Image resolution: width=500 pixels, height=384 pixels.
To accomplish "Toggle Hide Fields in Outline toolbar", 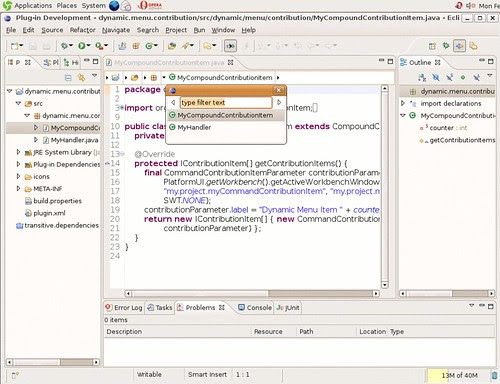I will 436,78.
